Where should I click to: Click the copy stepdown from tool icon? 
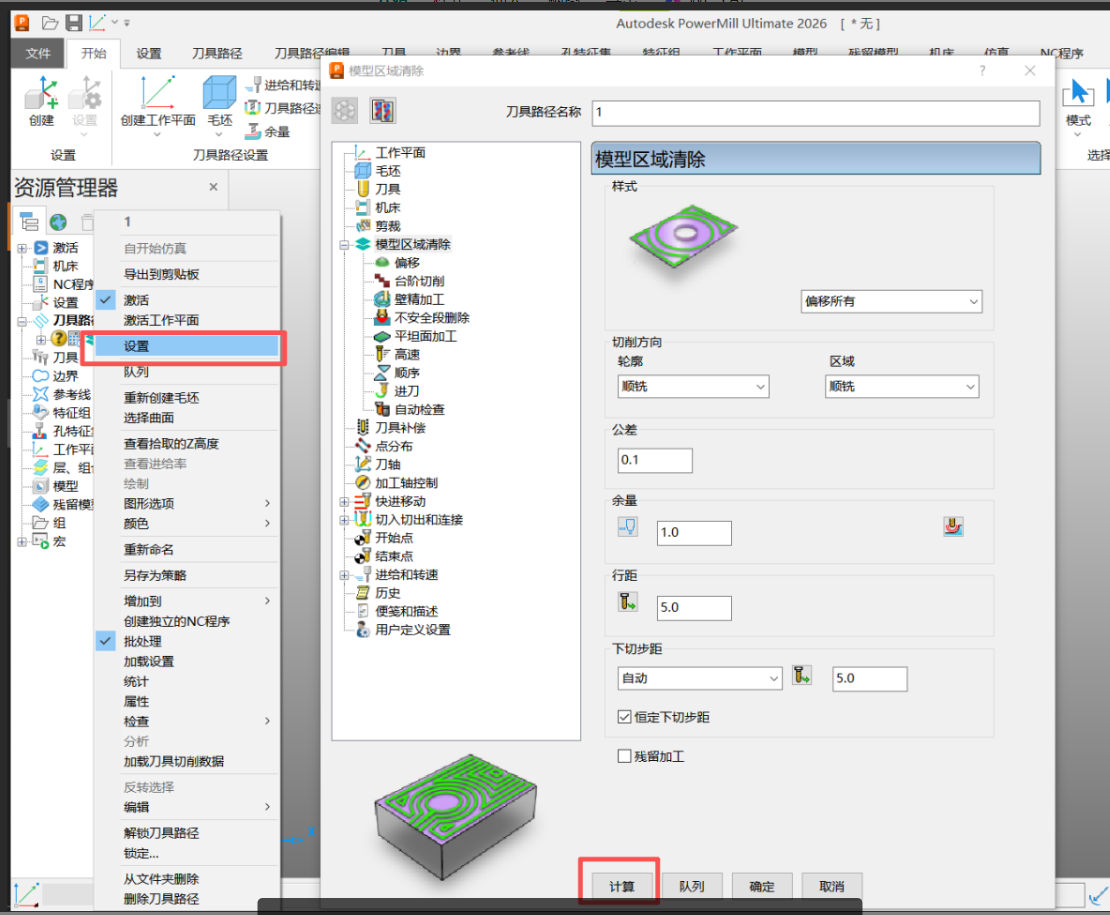801,675
